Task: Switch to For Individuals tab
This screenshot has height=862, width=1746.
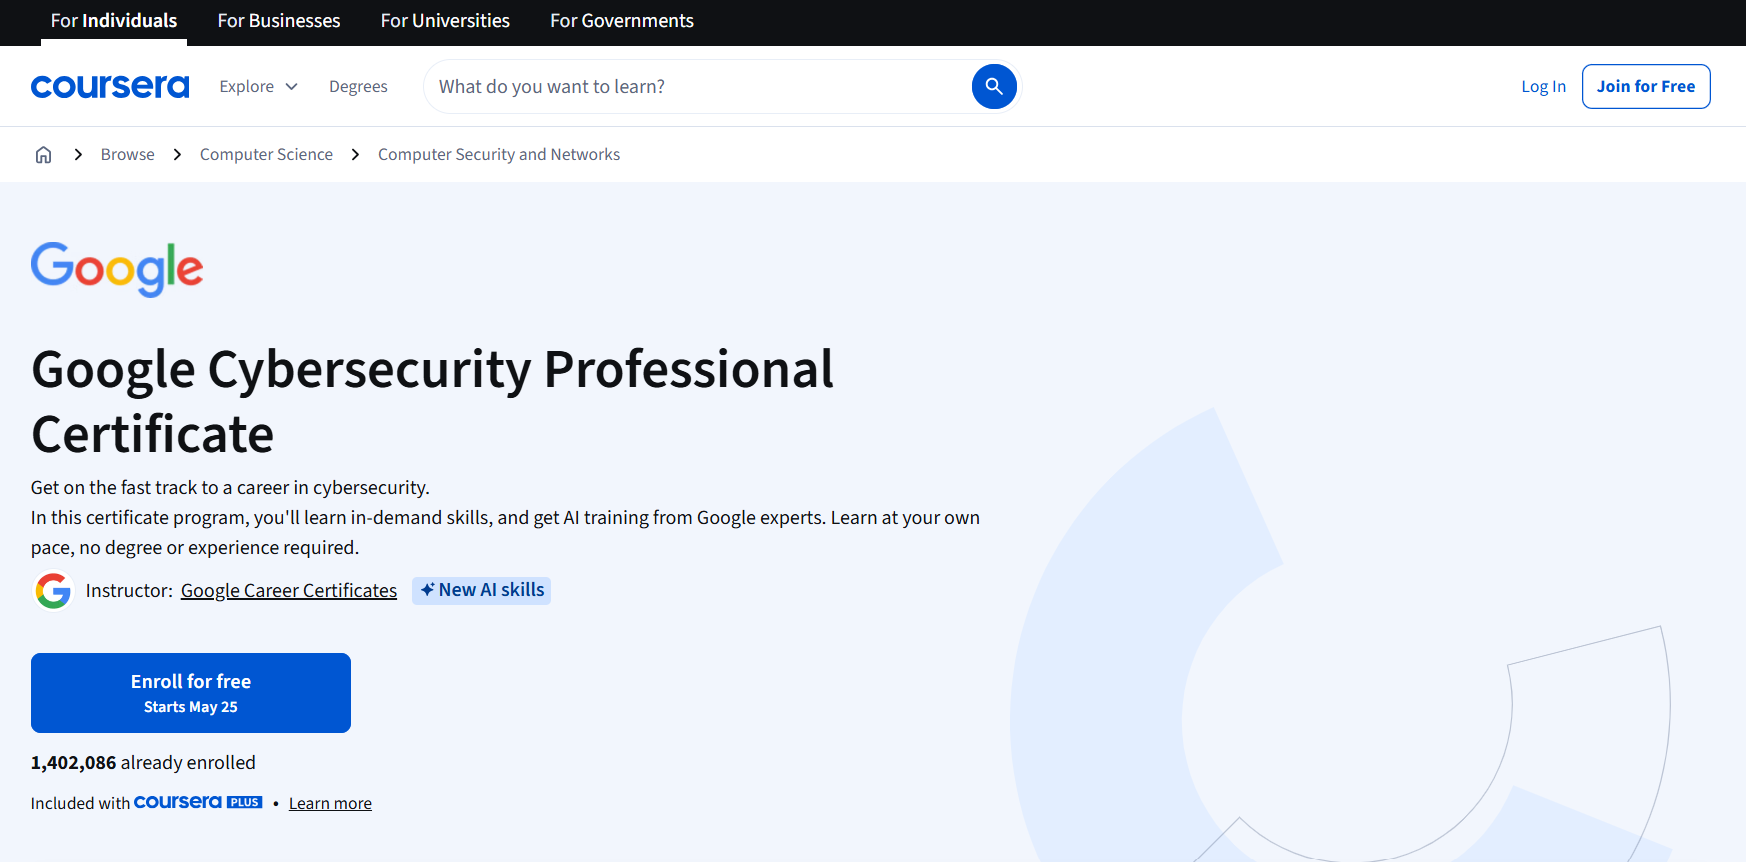Action: [x=114, y=21]
